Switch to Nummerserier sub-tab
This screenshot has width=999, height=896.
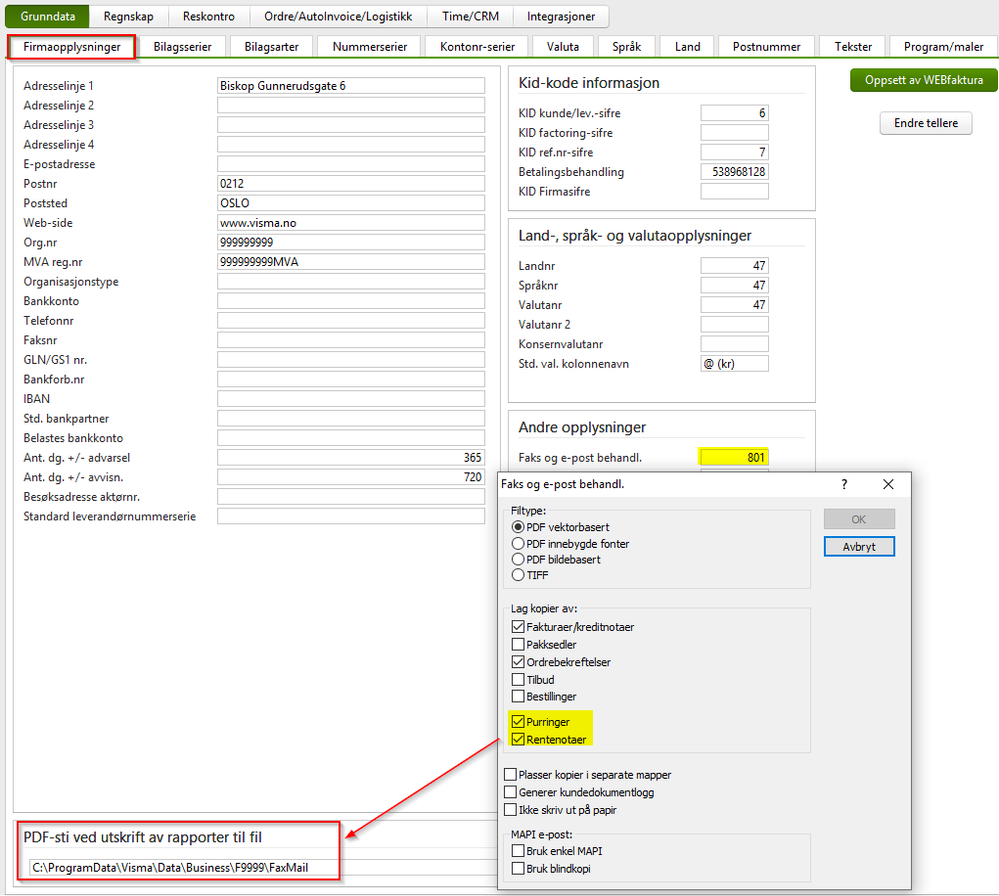[370, 47]
